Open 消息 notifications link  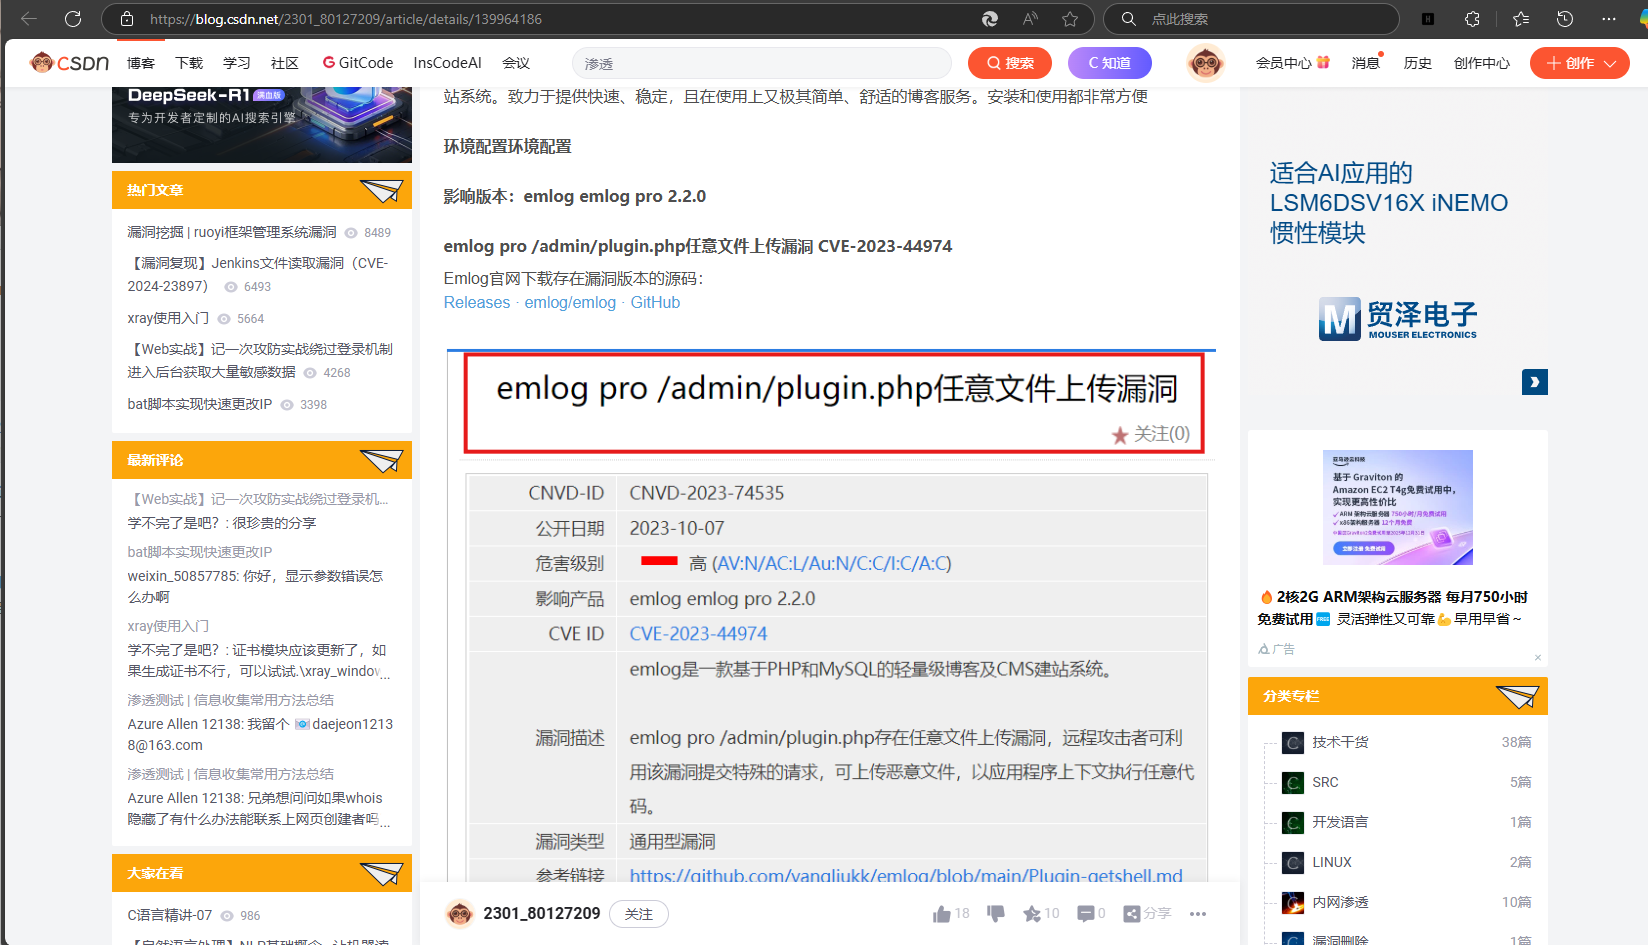click(x=1366, y=63)
